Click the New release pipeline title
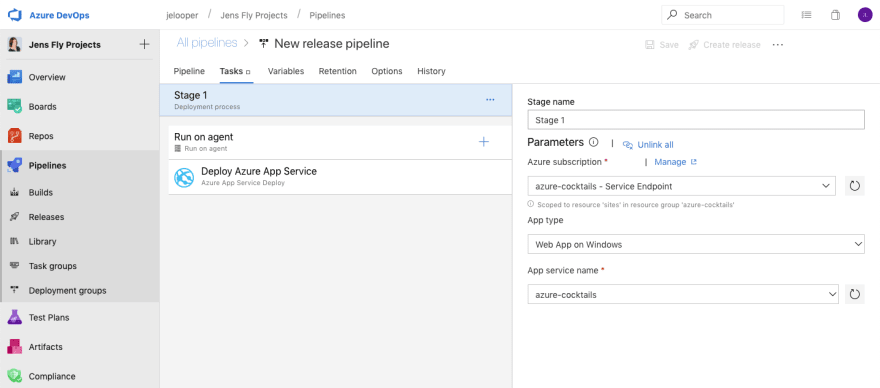 [x=332, y=44]
